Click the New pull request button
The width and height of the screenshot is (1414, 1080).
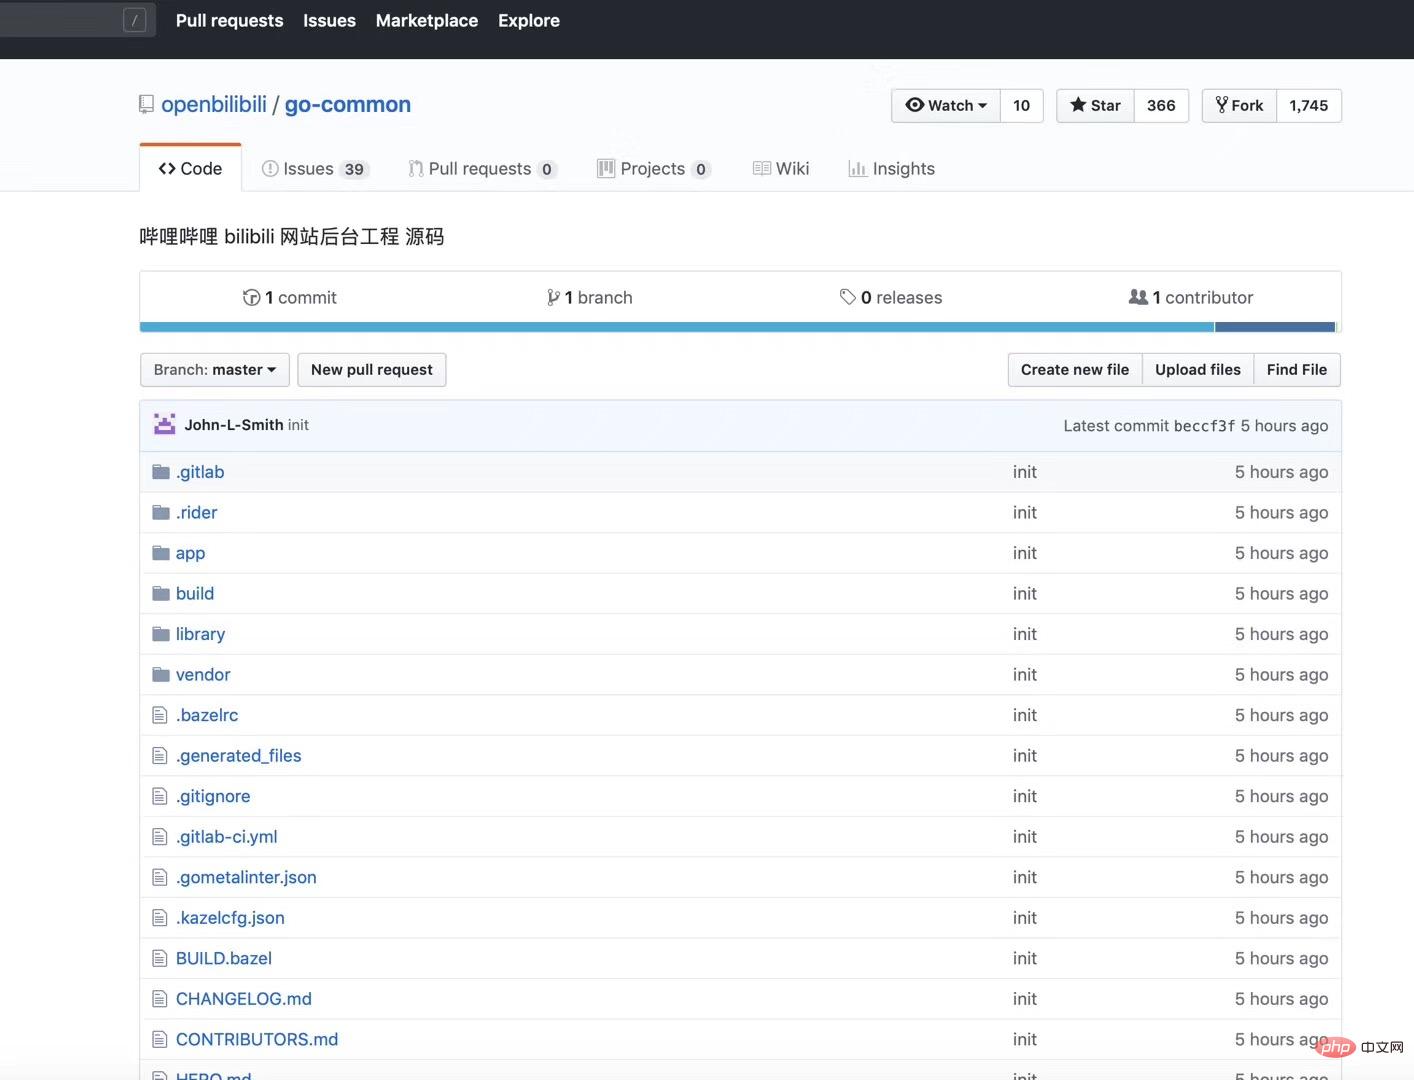click(372, 370)
